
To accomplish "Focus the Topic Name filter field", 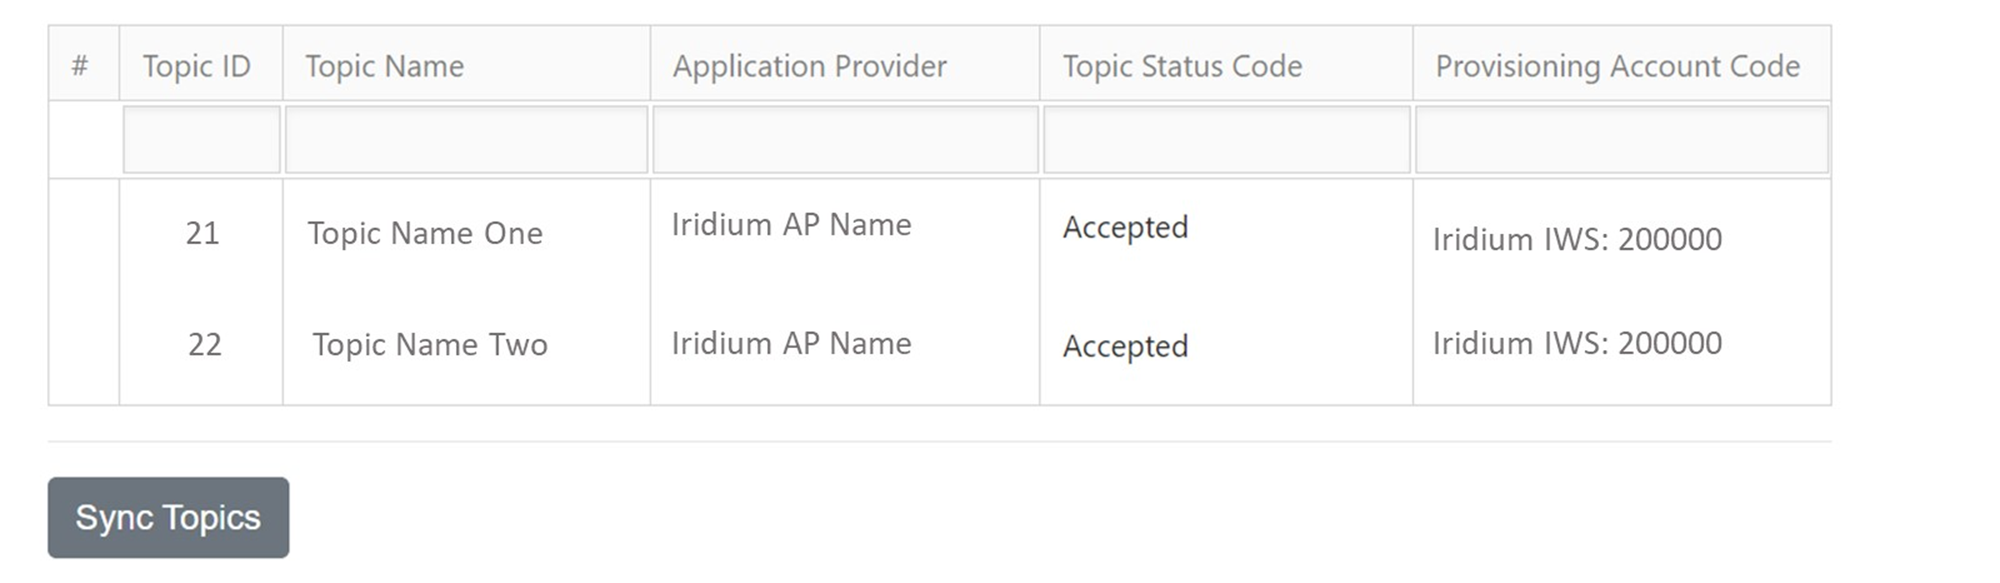I will [x=466, y=140].
